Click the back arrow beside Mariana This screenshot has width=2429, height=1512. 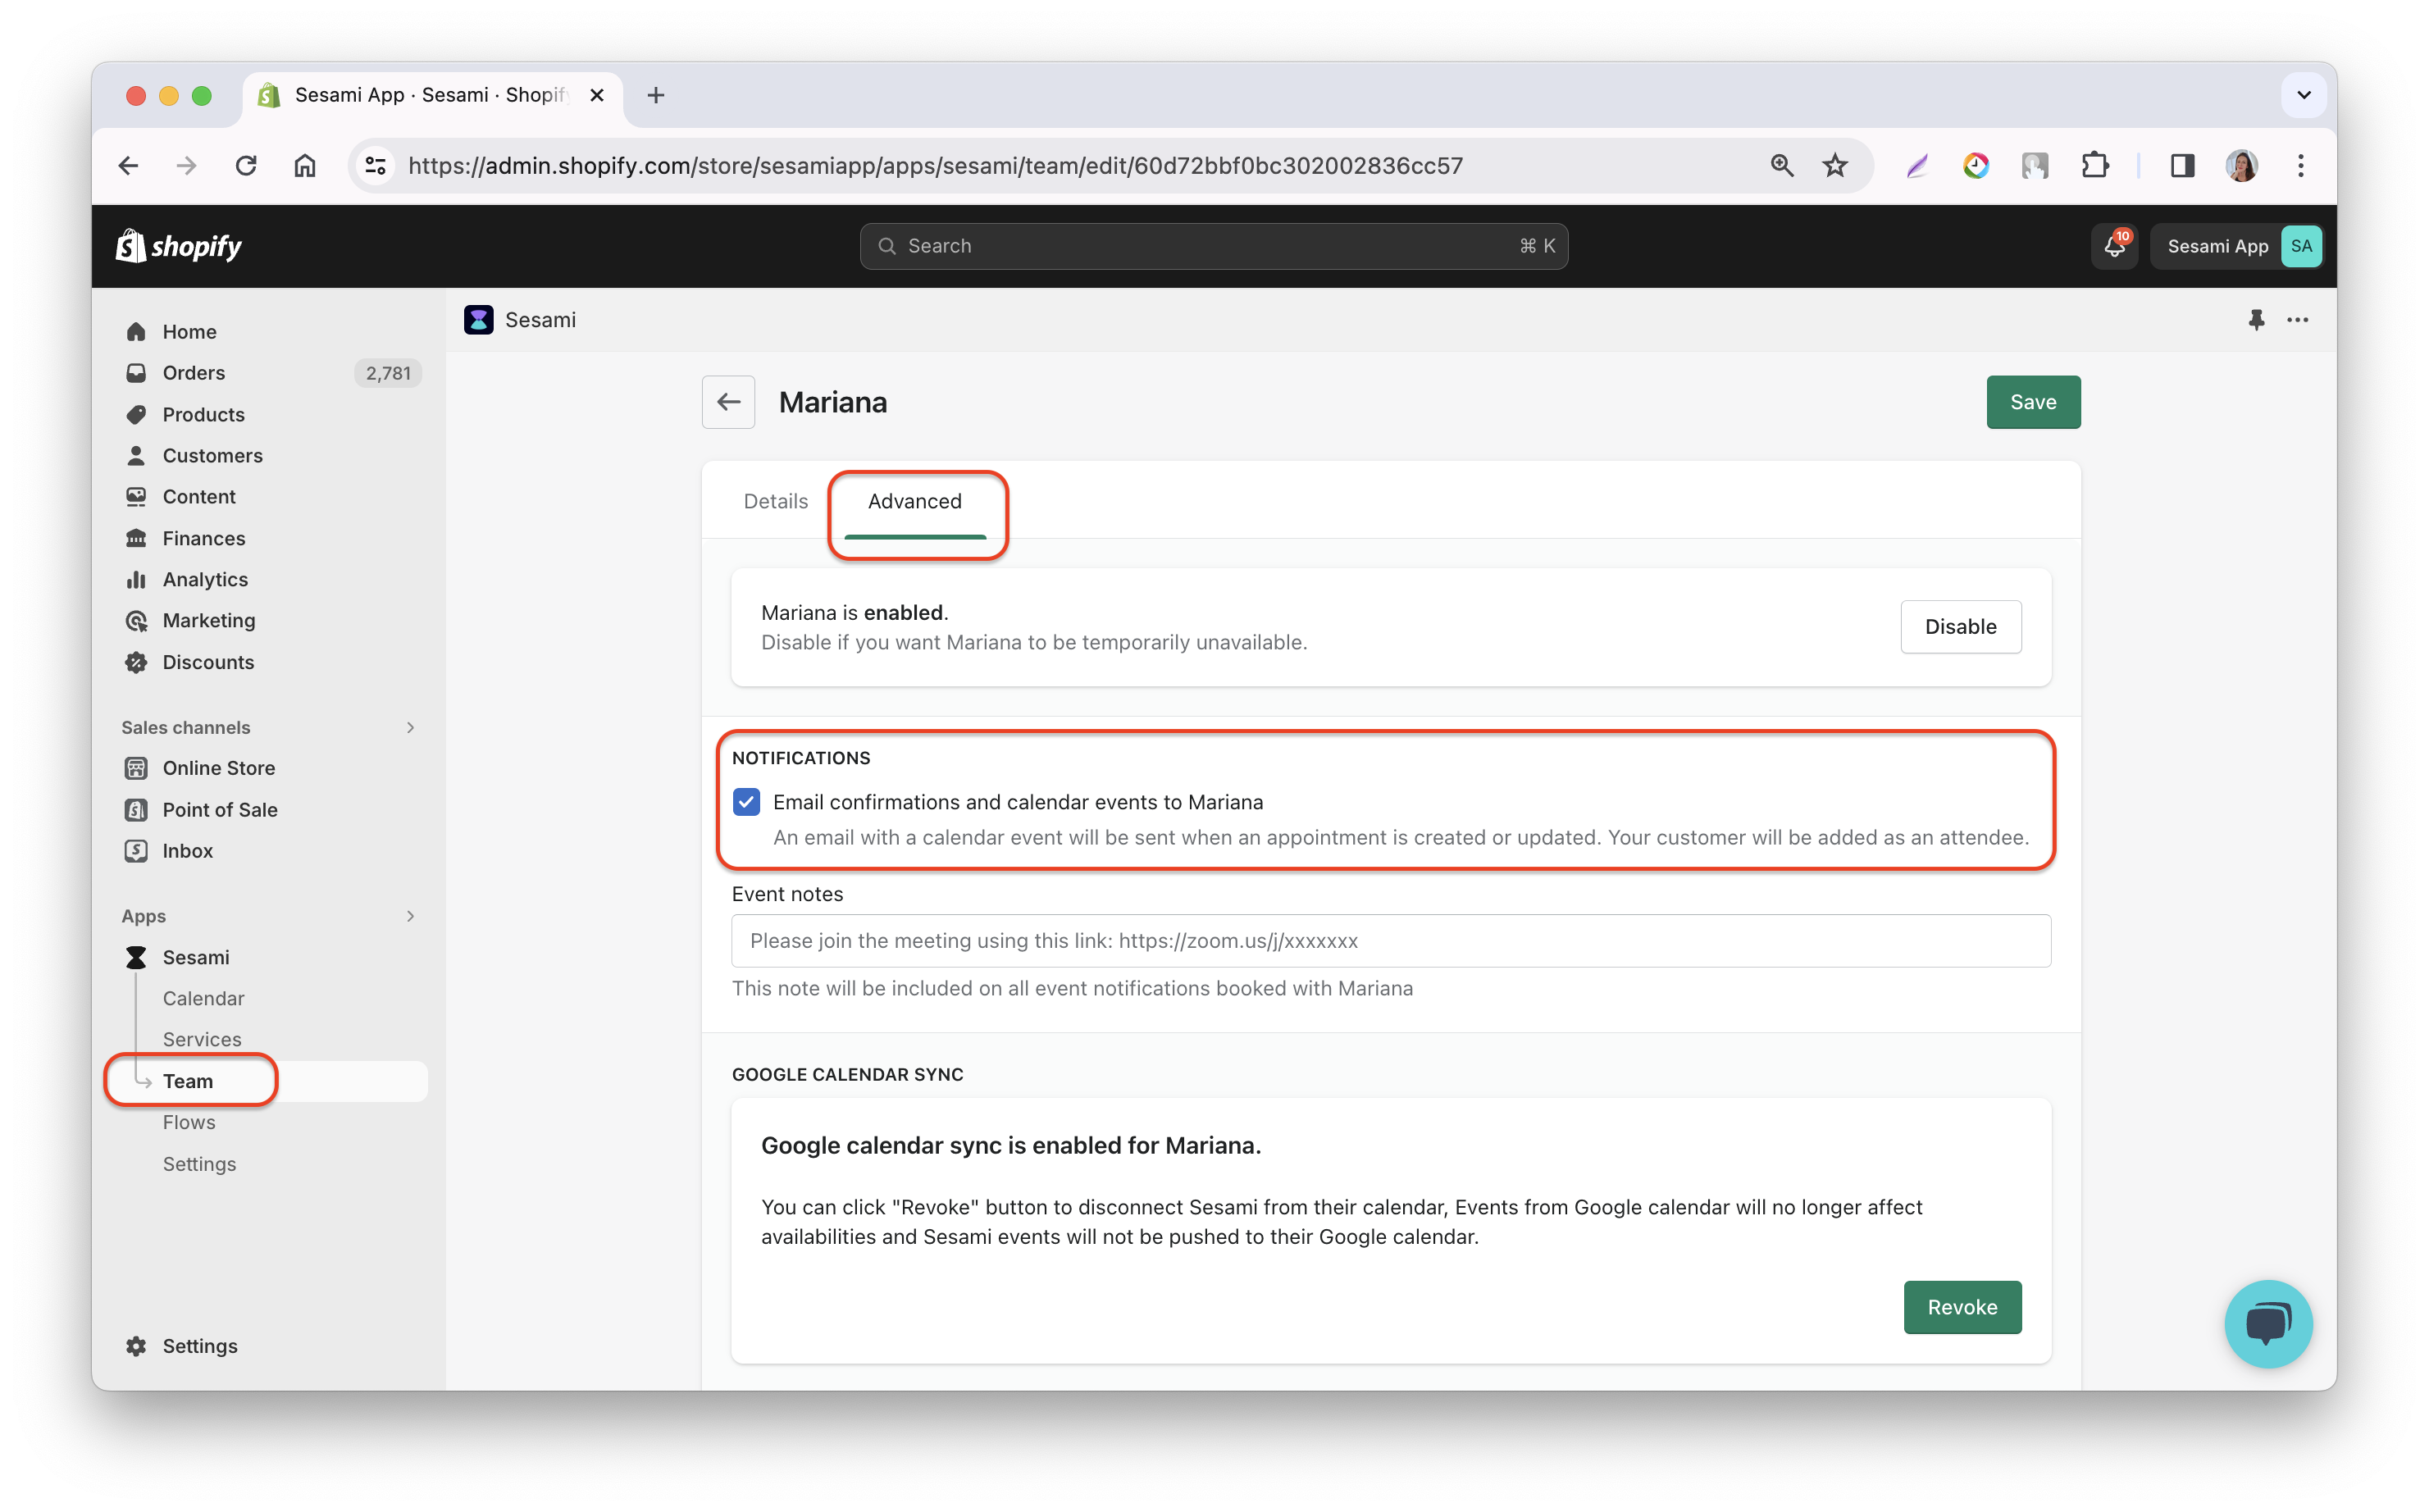point(728,402)
